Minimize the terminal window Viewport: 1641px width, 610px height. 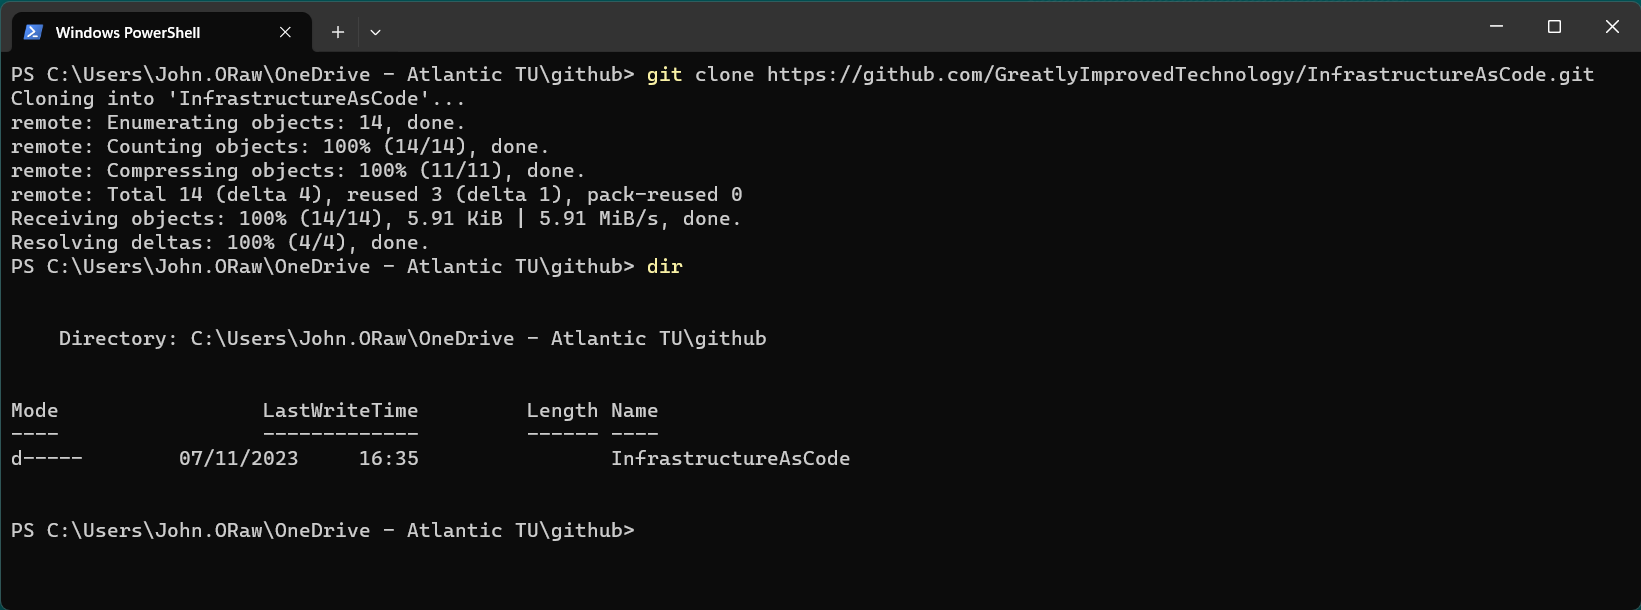1496,27
